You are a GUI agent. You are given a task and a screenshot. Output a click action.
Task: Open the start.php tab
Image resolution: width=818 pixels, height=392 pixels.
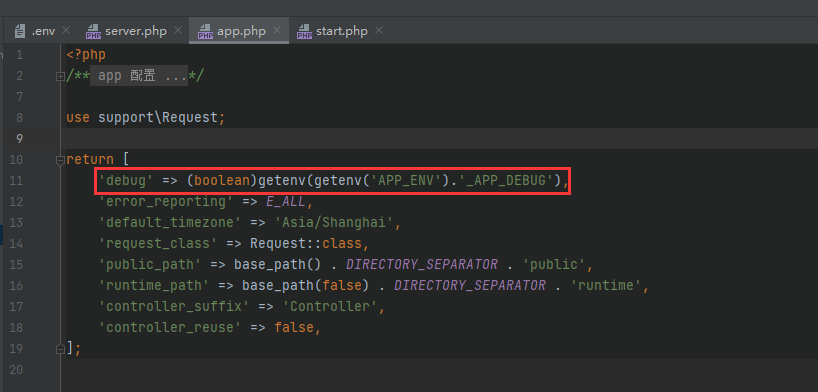tap(341, 31)
